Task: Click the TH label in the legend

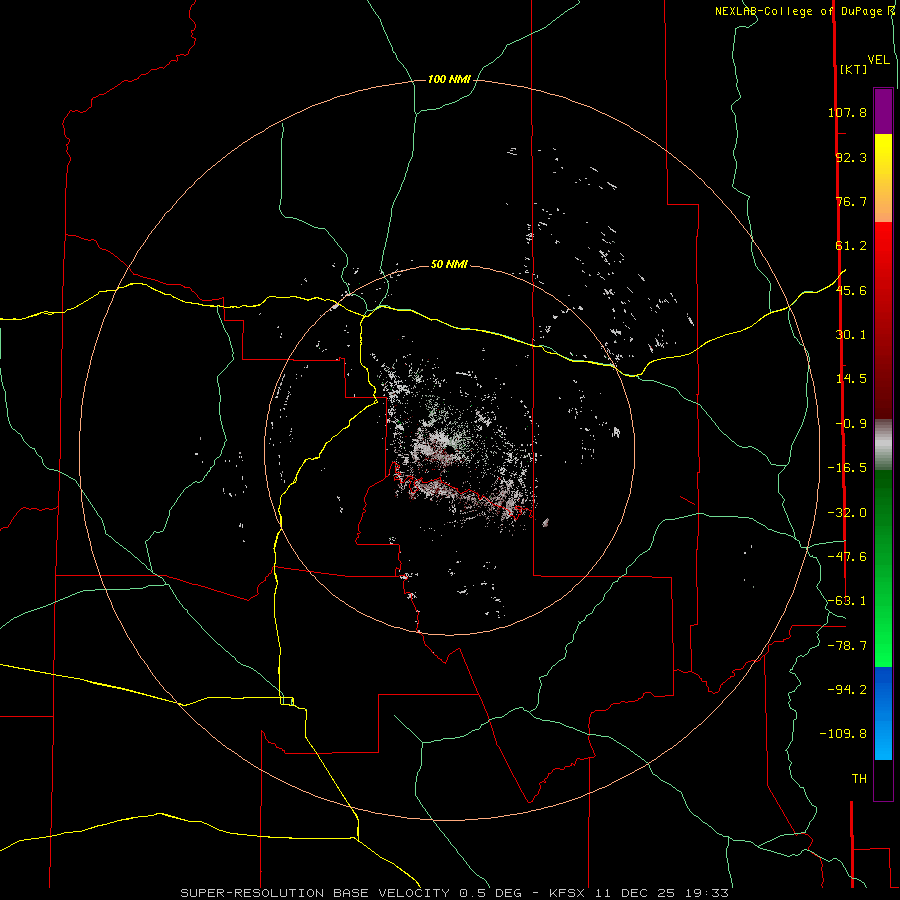Action: (x=859, y=779)
